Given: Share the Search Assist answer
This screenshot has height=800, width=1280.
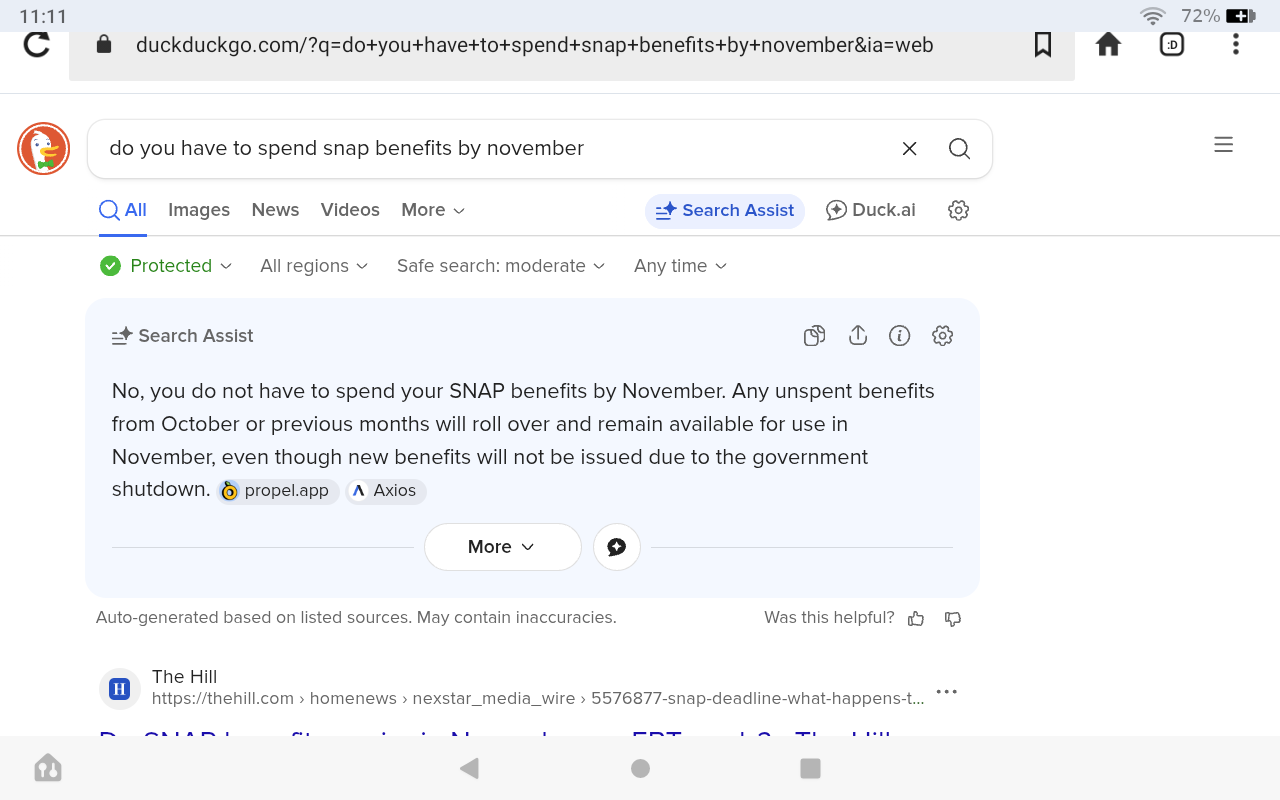Looking at the screenshot, I should coord(857,336).
